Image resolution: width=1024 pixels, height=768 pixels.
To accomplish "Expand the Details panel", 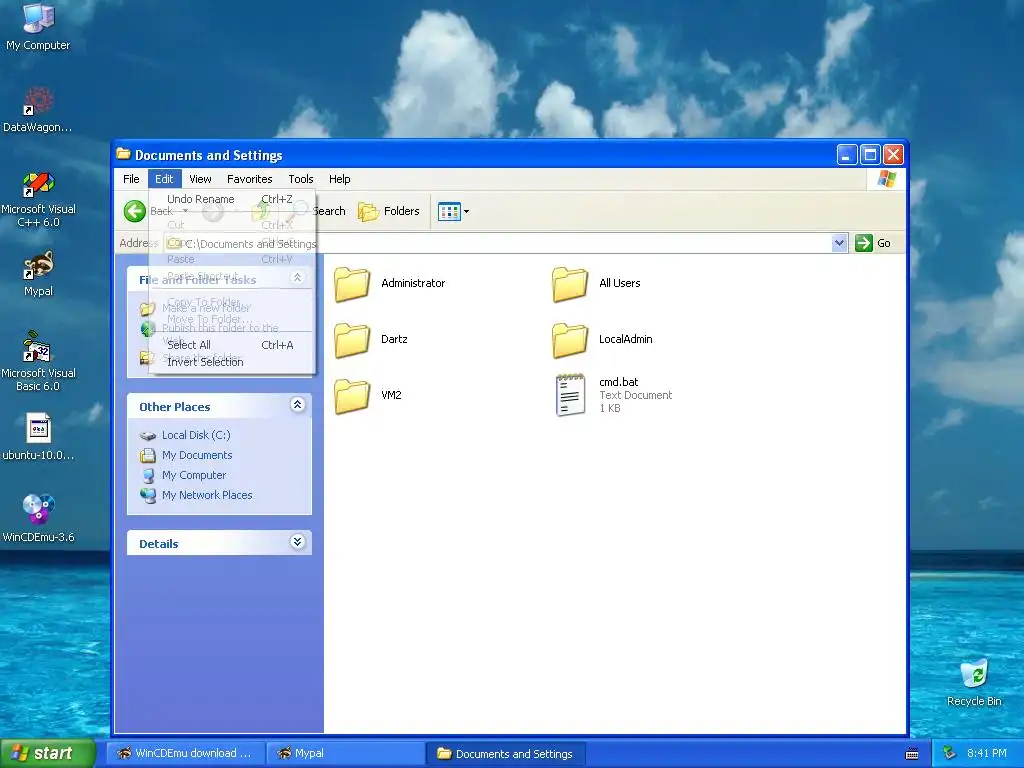I will (297, 542).
